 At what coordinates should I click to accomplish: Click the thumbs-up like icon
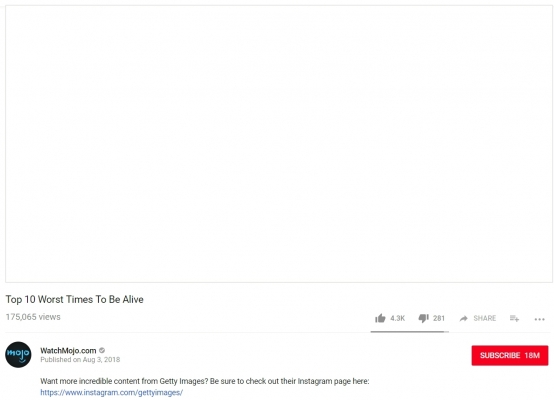[x=380, y=318]
